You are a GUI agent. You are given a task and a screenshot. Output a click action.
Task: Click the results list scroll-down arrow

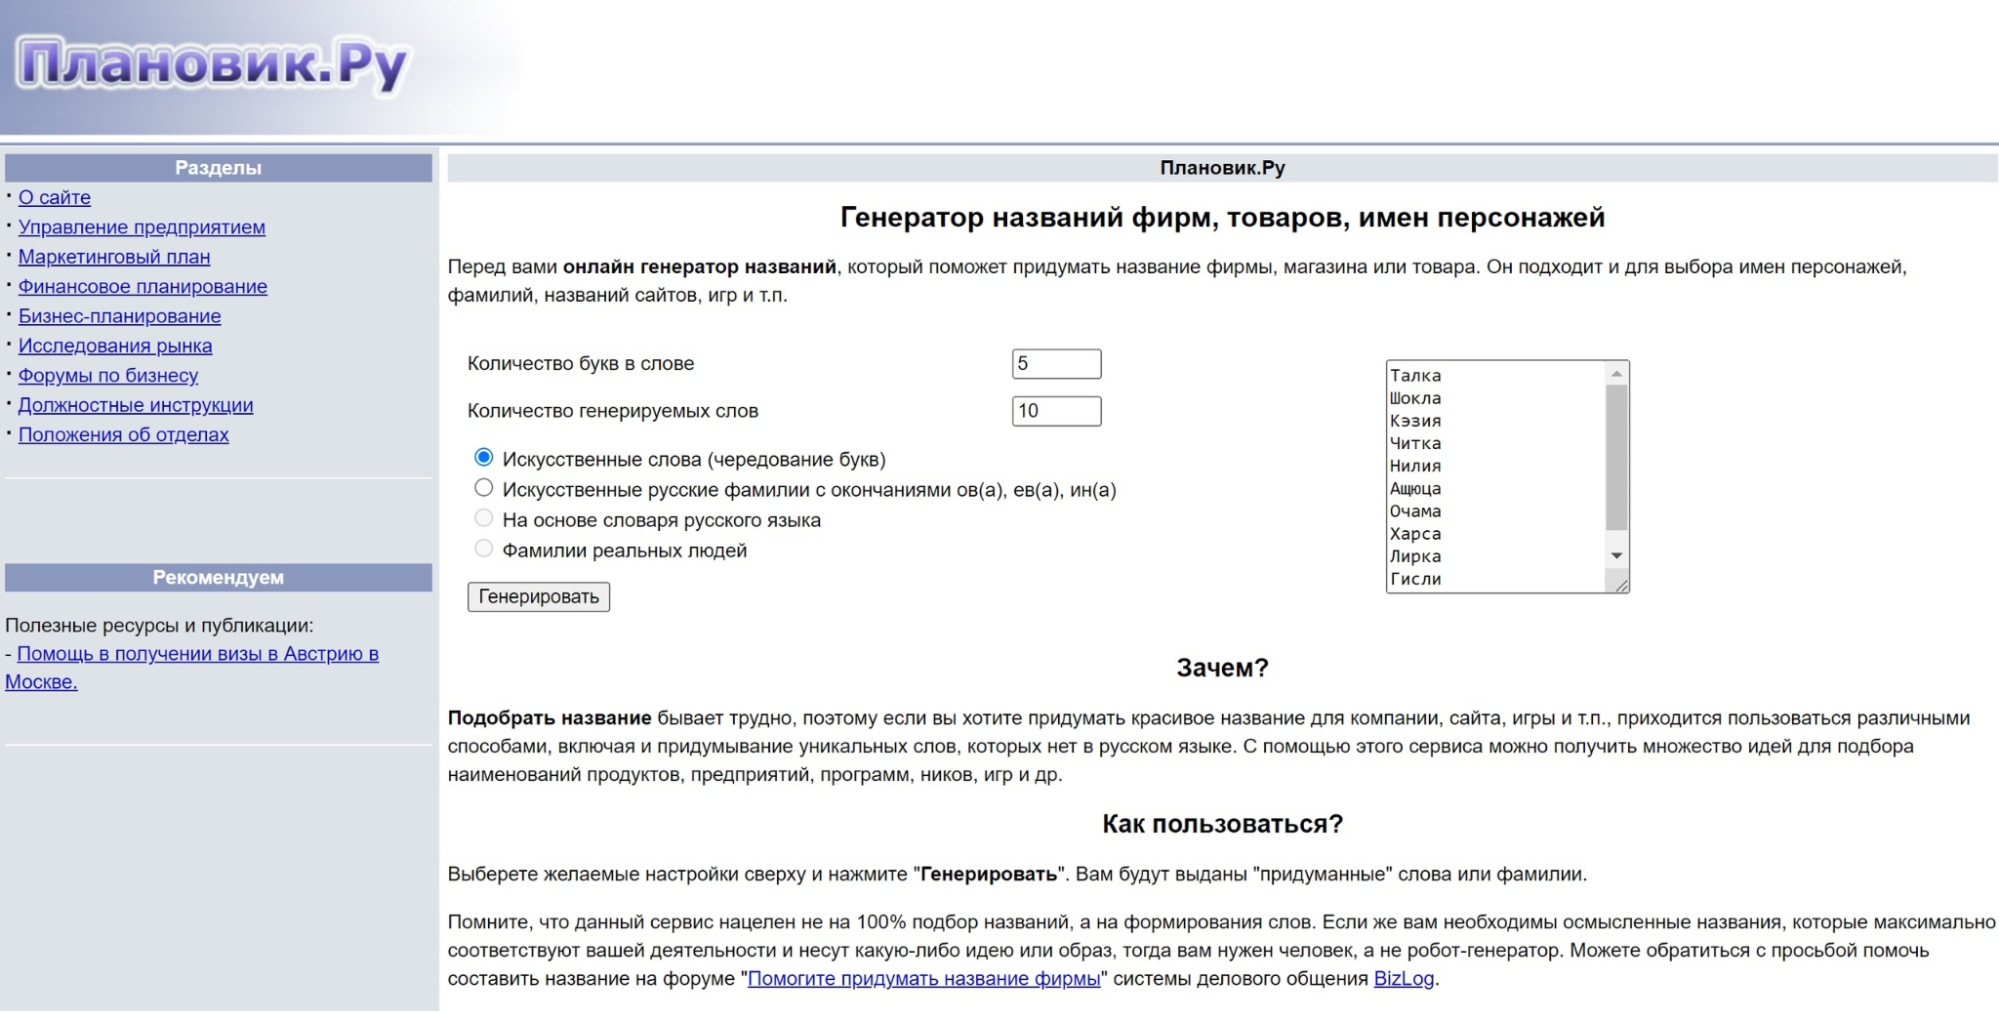pos(1616,556)
